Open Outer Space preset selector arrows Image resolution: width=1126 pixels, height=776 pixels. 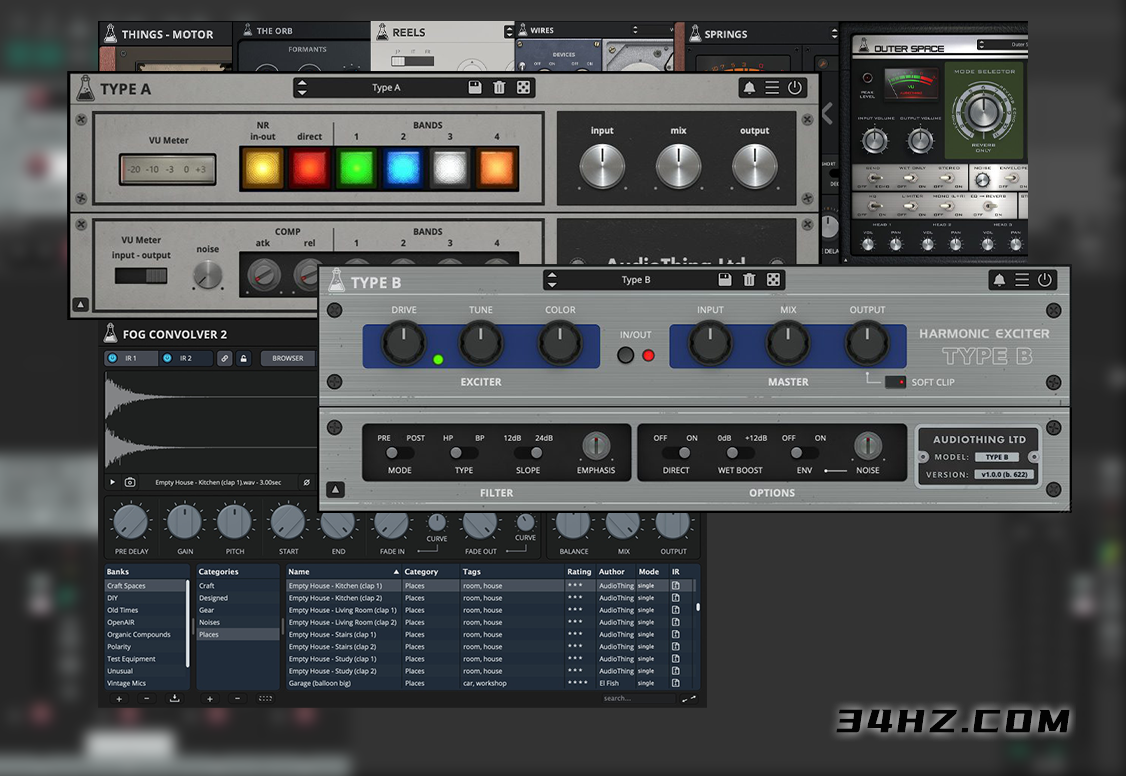[981, 45]
